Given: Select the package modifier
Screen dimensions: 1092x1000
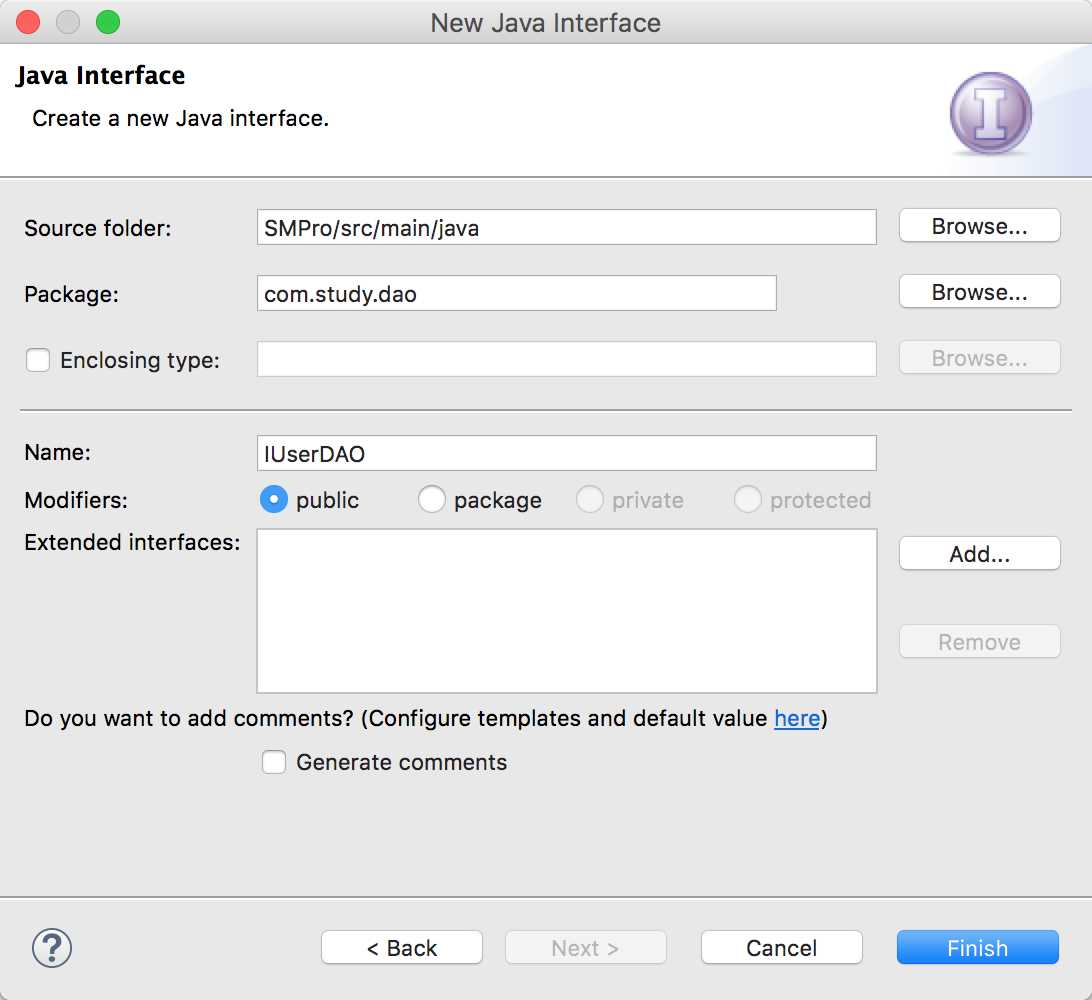Looking at the screenshot, I should pyautogui.click(x=432, y=499).
